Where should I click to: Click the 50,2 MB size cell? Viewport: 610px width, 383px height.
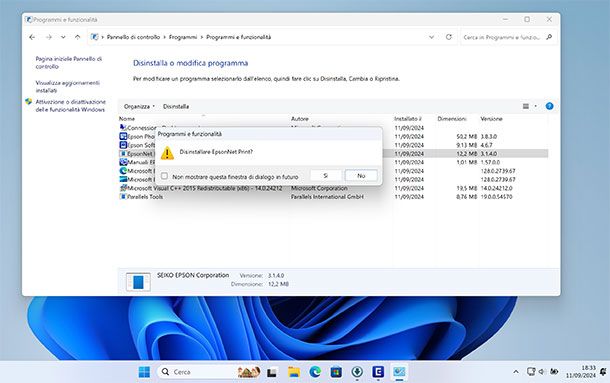(x=466, y=137)
